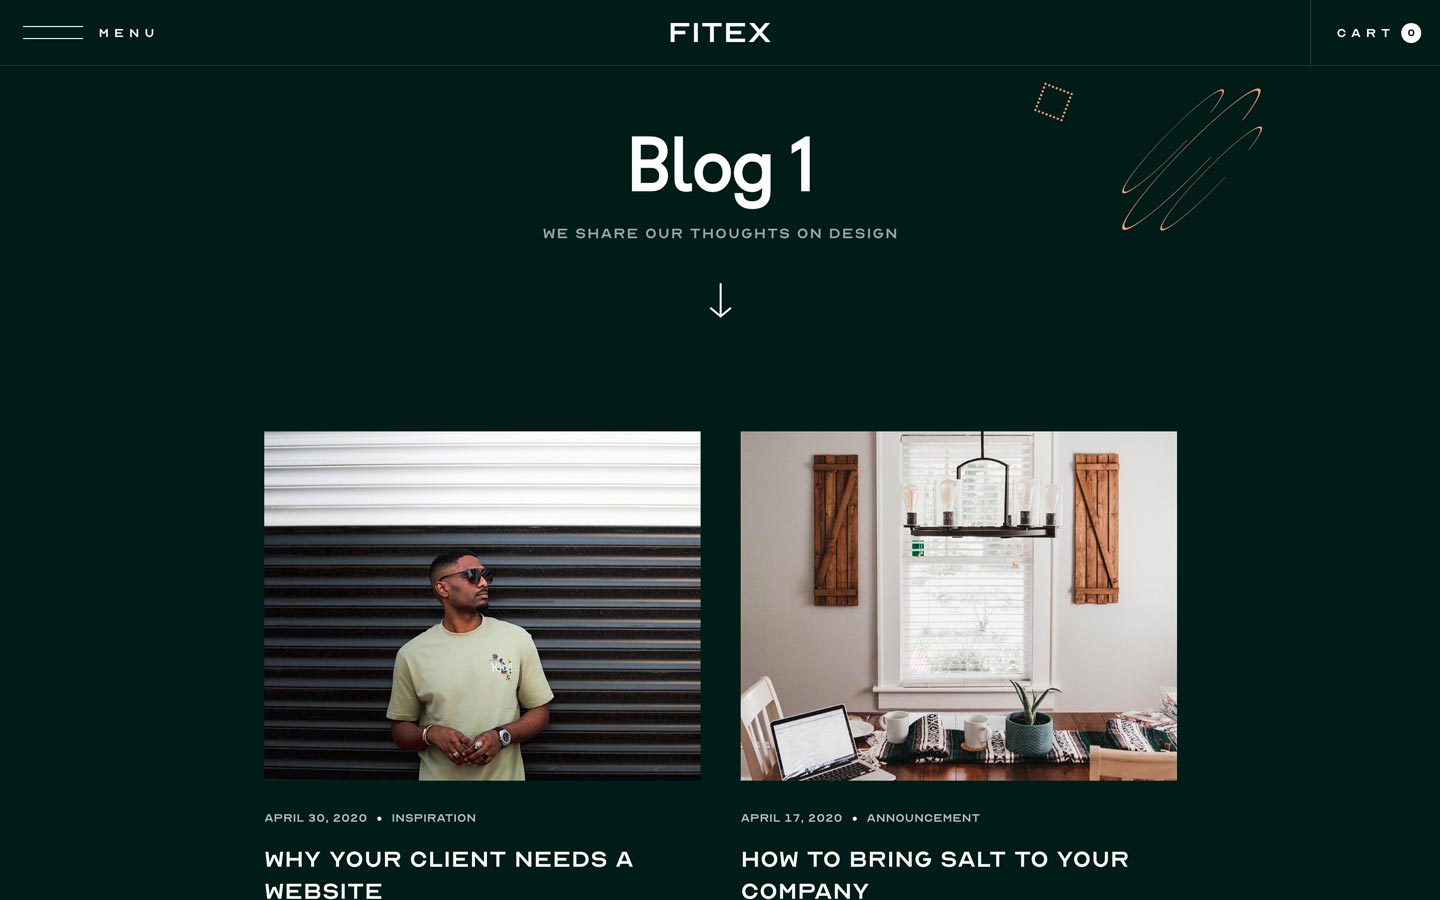Click the bullet separator before INSPIRATION

379,818
